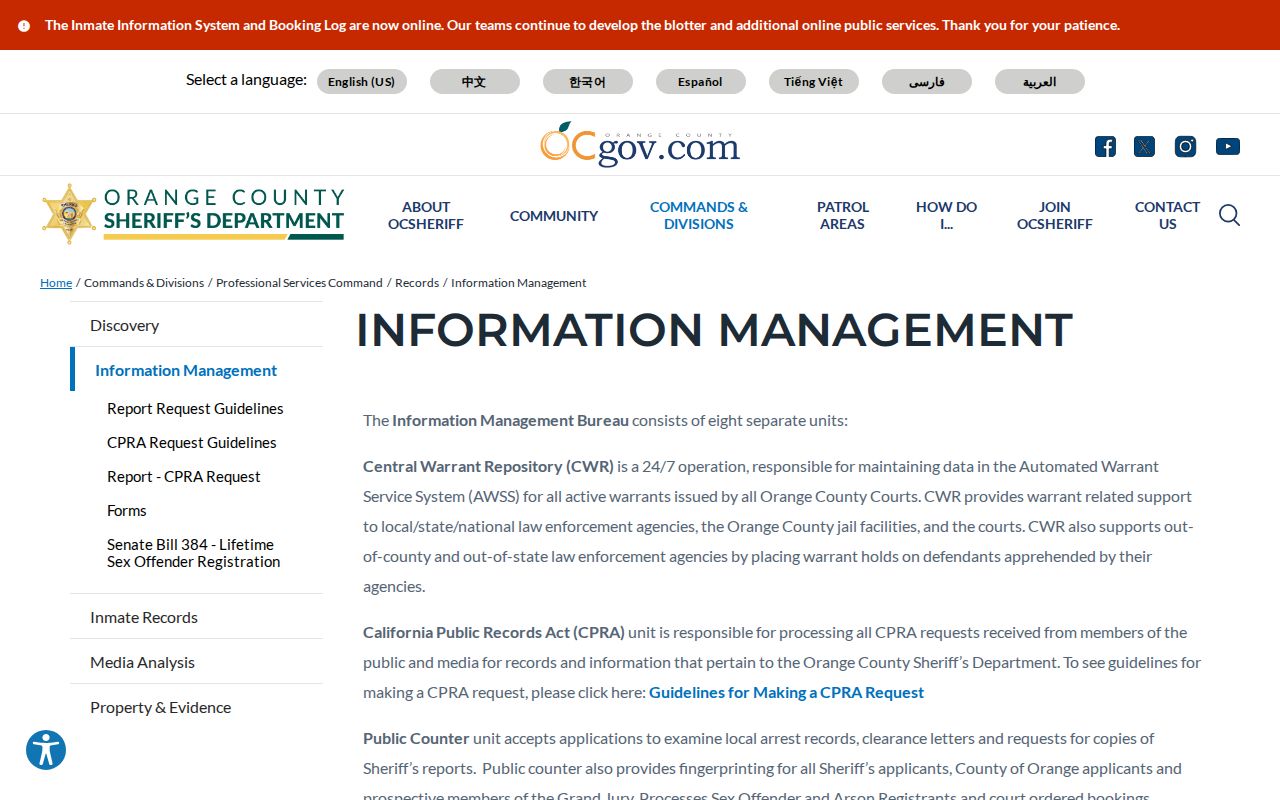
Task: Click 'Records' breadcrumb text
Action: click(x=417, y=283)
